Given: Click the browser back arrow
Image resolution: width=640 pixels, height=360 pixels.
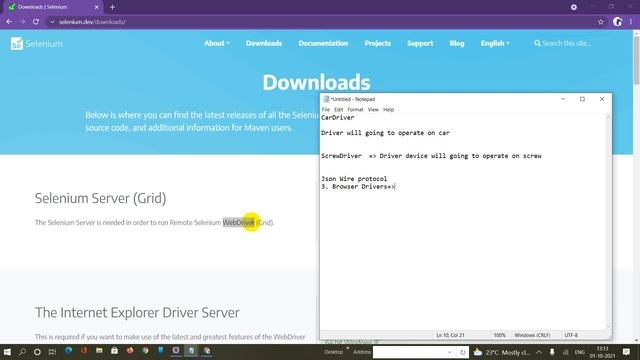Looking at the screenshot, I should coord(9,22).
